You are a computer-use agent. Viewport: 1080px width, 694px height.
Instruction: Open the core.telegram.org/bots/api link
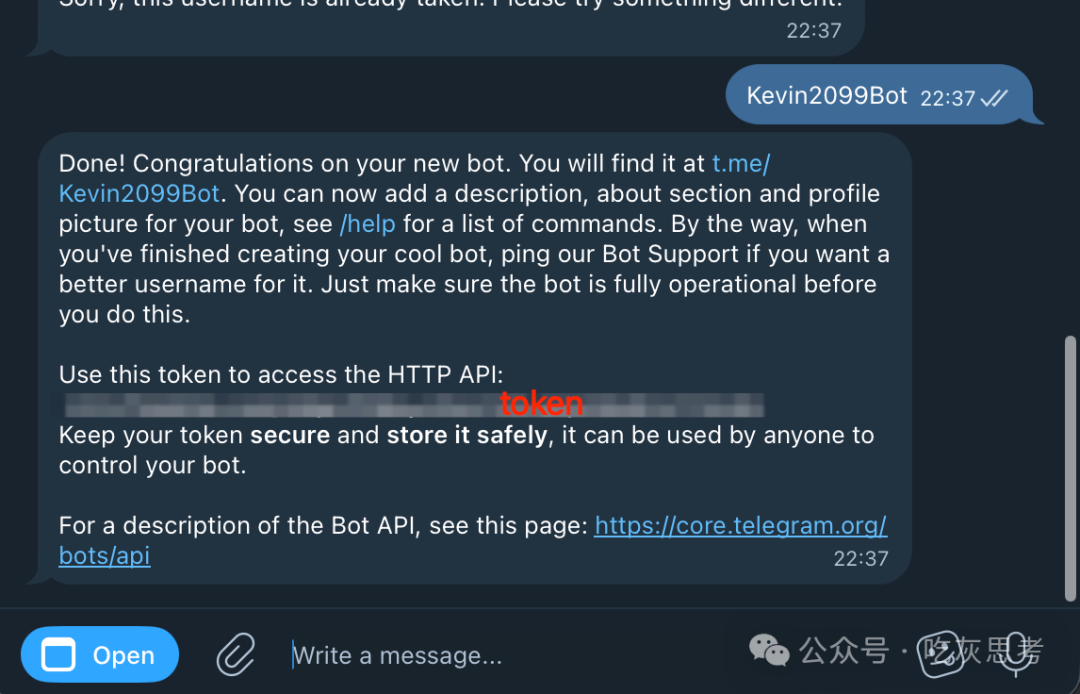pos(740,525)
